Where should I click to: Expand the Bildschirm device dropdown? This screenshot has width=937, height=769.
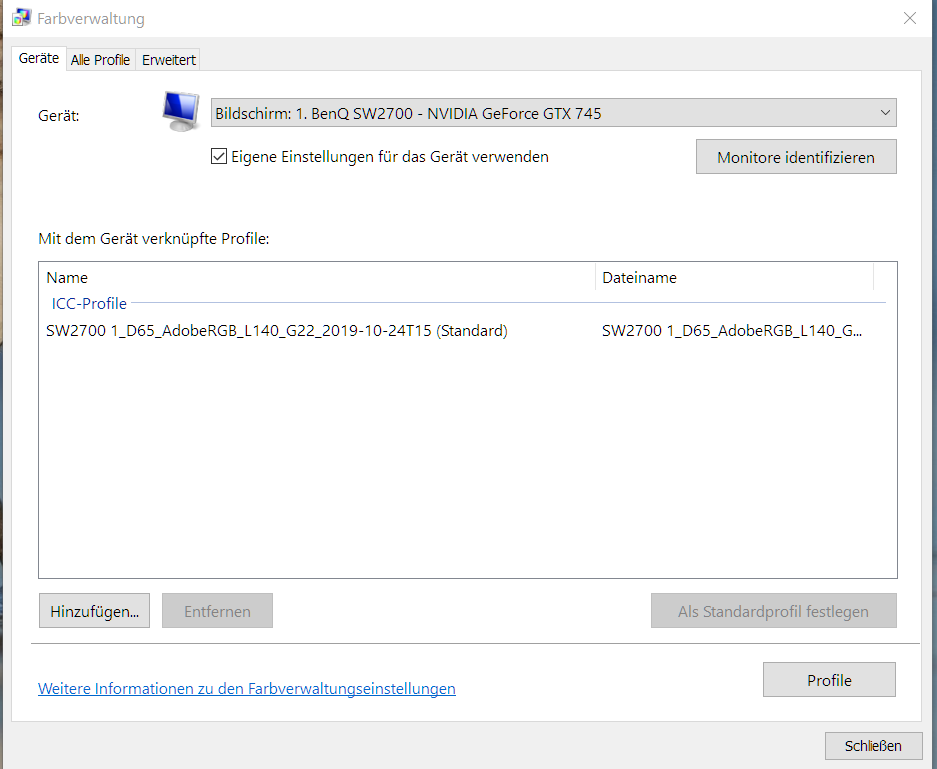pyautogui.click(x=553, y=113)
